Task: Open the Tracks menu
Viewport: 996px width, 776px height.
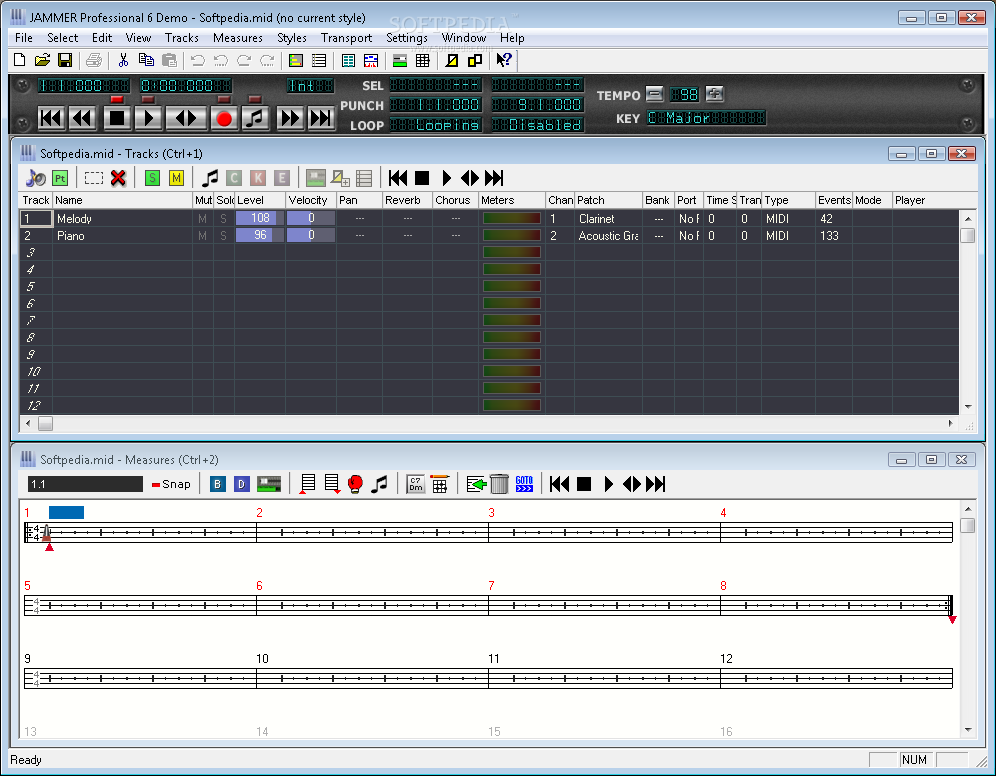Action: (x=182, y=38)
